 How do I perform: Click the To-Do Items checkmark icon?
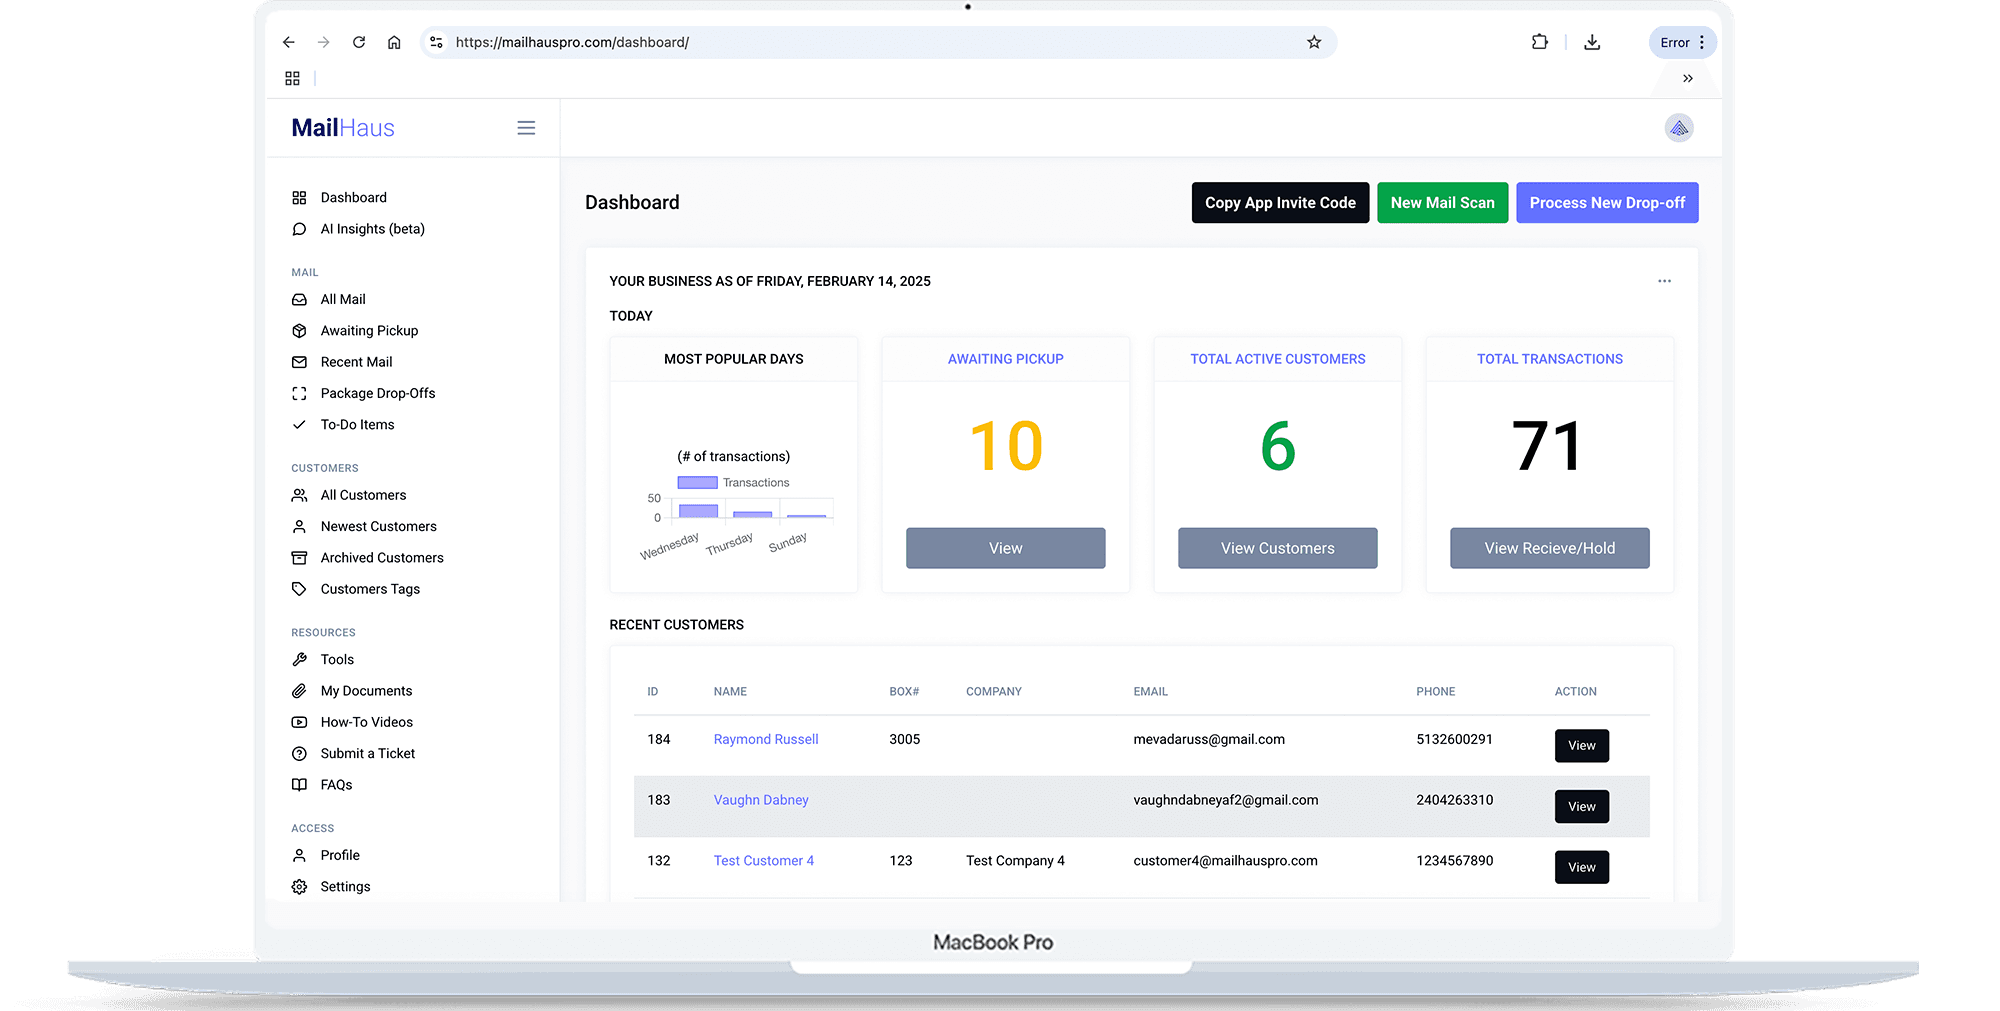pyautogui.click(x=299, y=425)
